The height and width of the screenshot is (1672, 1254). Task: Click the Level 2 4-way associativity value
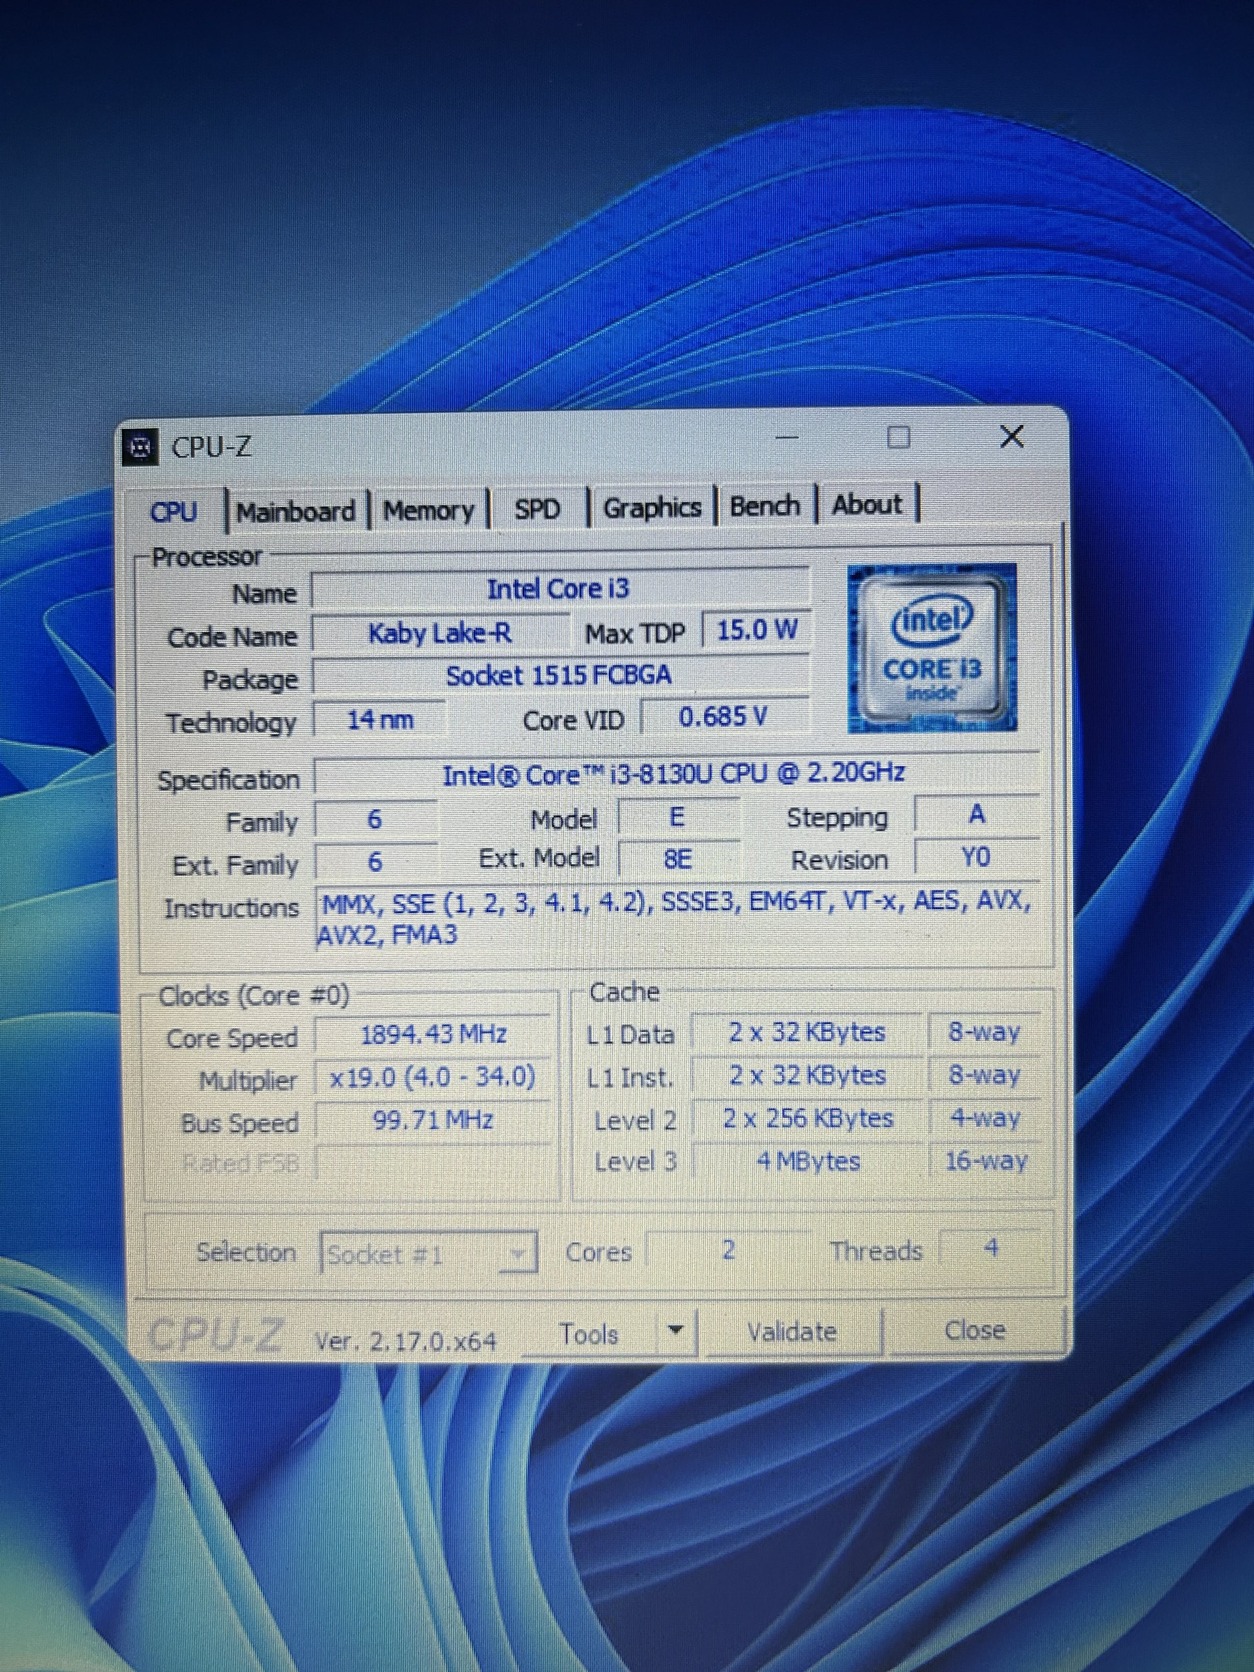986,1118
